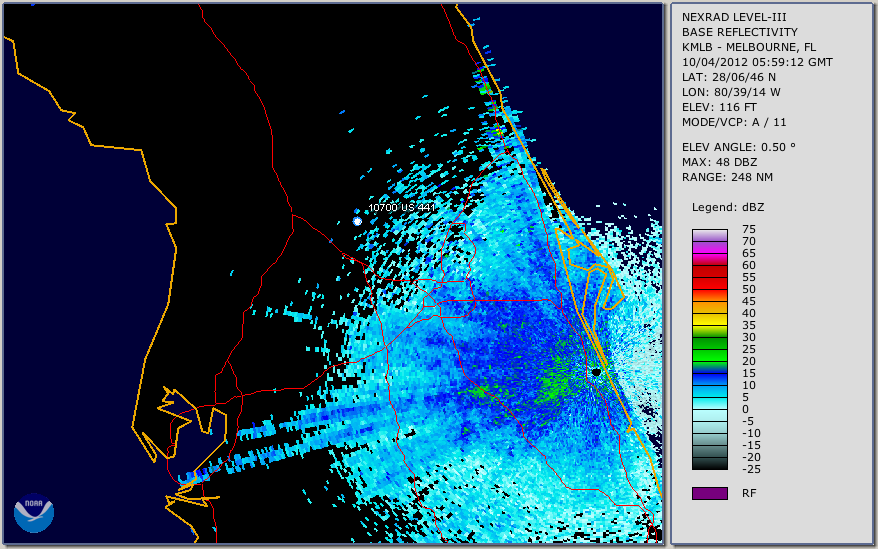Screen dimensions: 878x549
Task: Click the '0' value in the legend scale
Action: (745, 410)
